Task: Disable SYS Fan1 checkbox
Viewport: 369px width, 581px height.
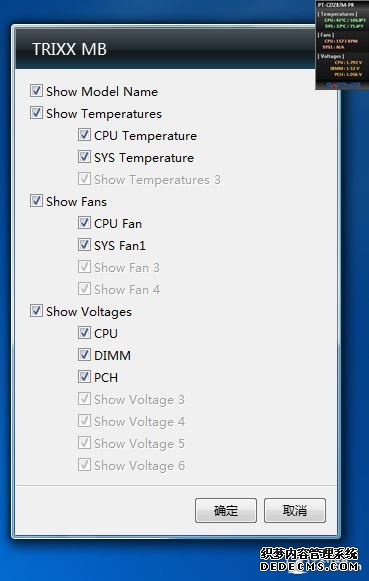Action: tap(84, 245)
